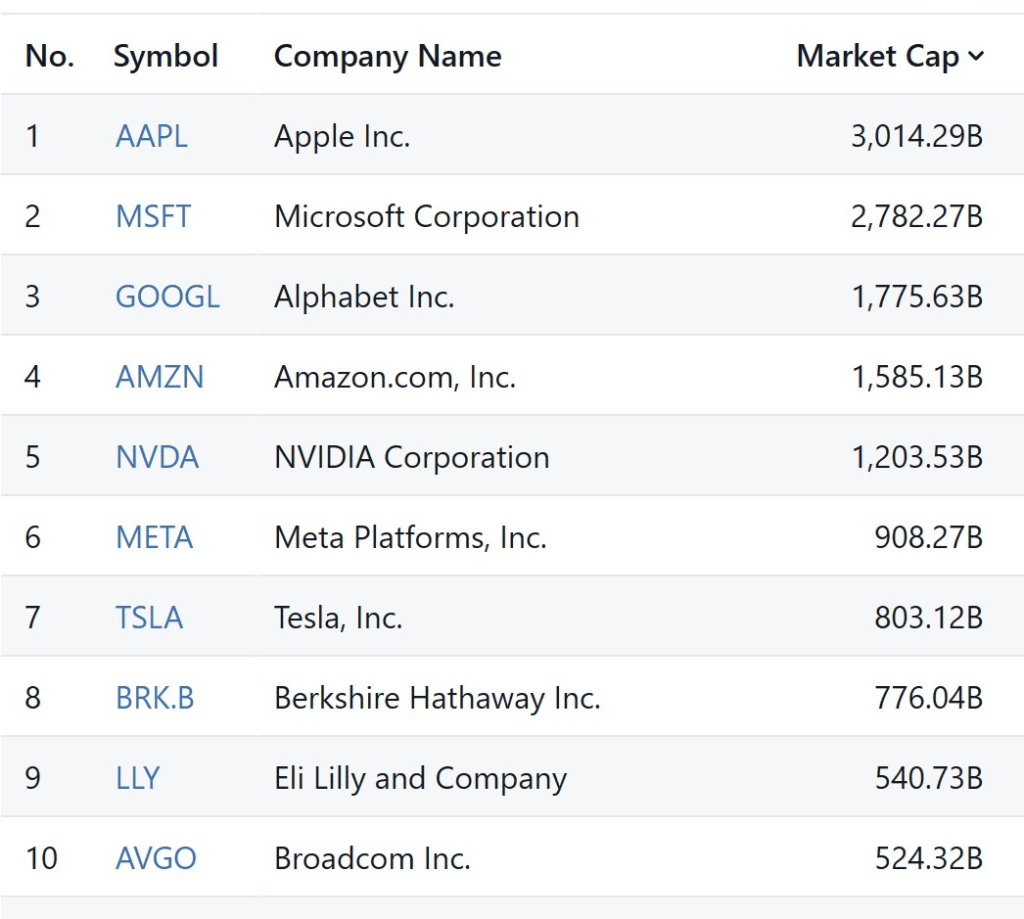1024x919 pixels.
Task: Click the Market Cap sort chevron
Action: (x=976, y=57)
